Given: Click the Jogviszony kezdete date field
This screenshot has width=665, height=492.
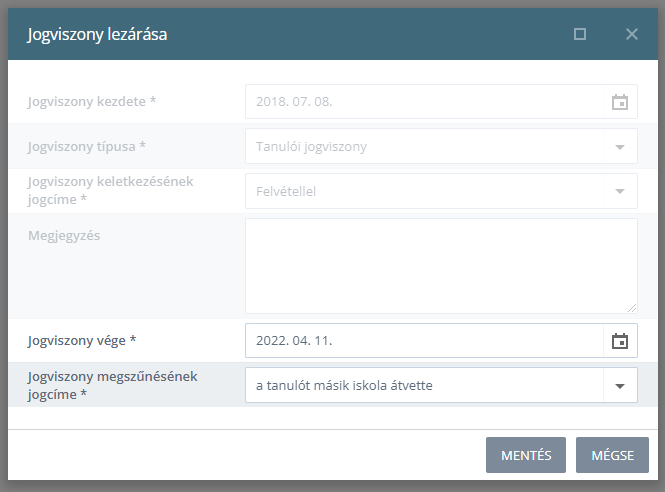Looking at the screenshot, I should (424, 102).
